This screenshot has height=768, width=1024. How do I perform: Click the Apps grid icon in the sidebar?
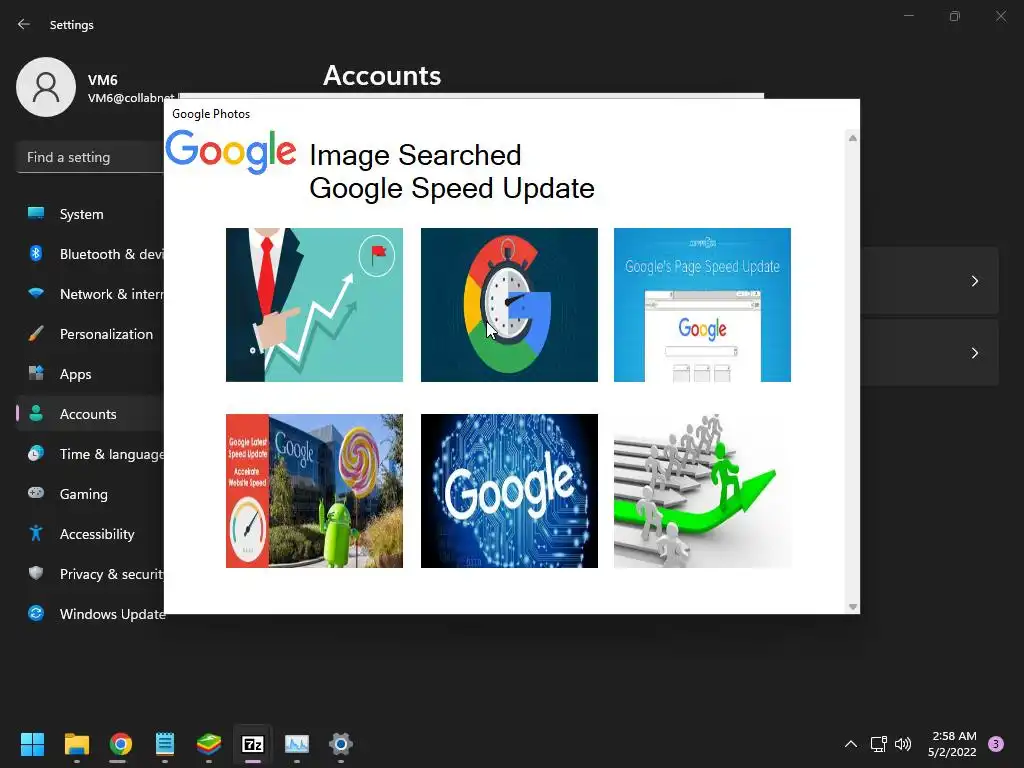click(36, 374)
